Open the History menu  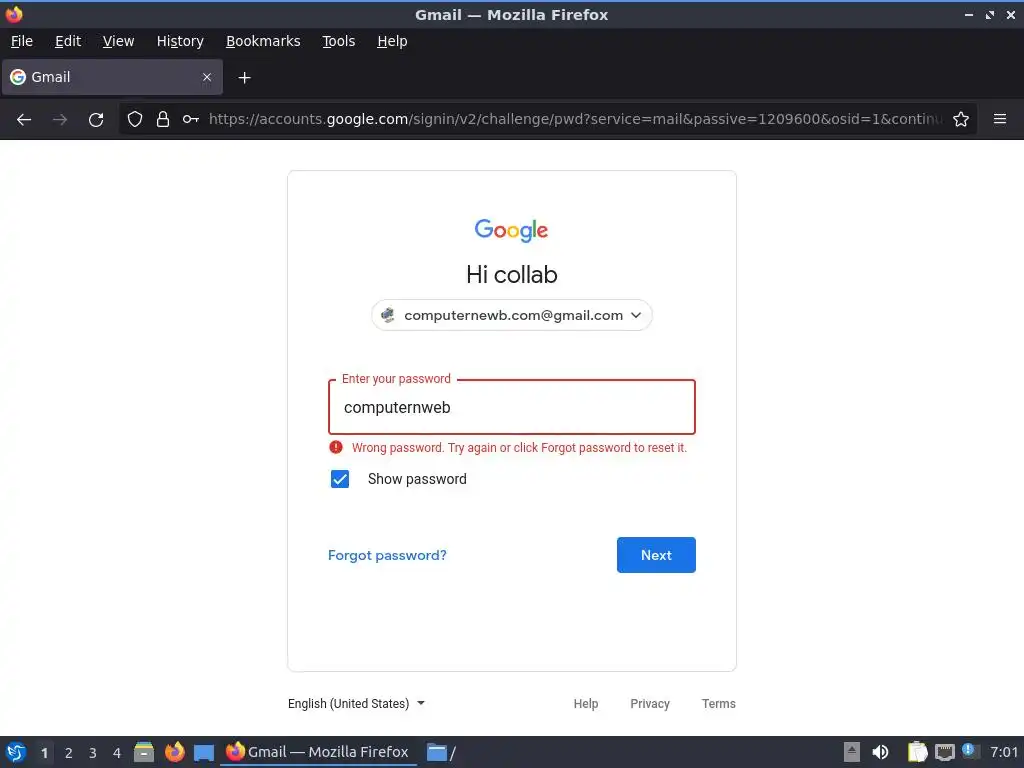pyautogui.click(x=180, y=41)
